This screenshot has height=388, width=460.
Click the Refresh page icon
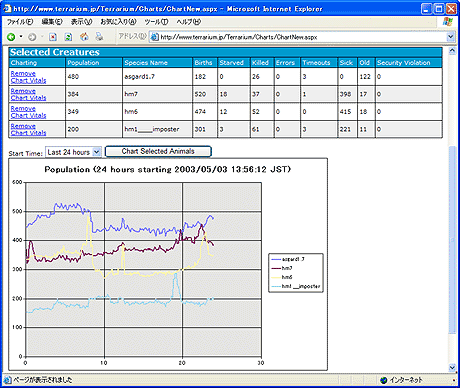(68, 37)
